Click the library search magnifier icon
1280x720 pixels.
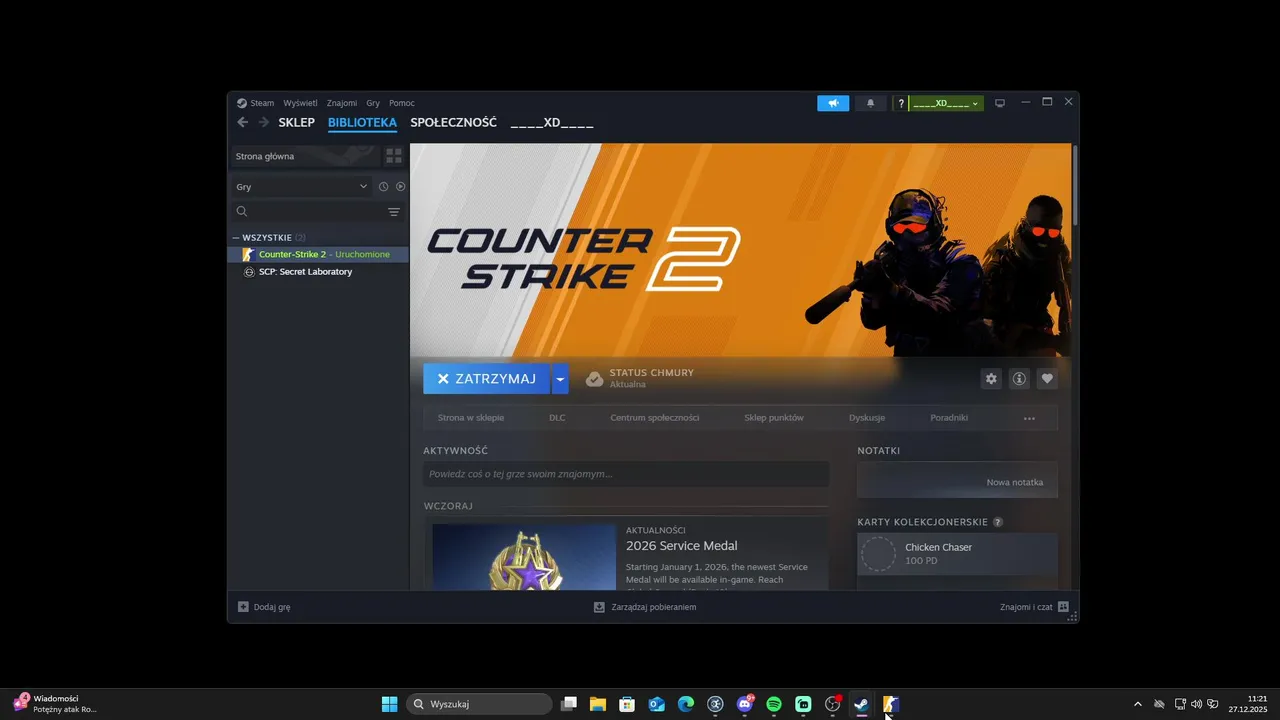click(241, 212)
